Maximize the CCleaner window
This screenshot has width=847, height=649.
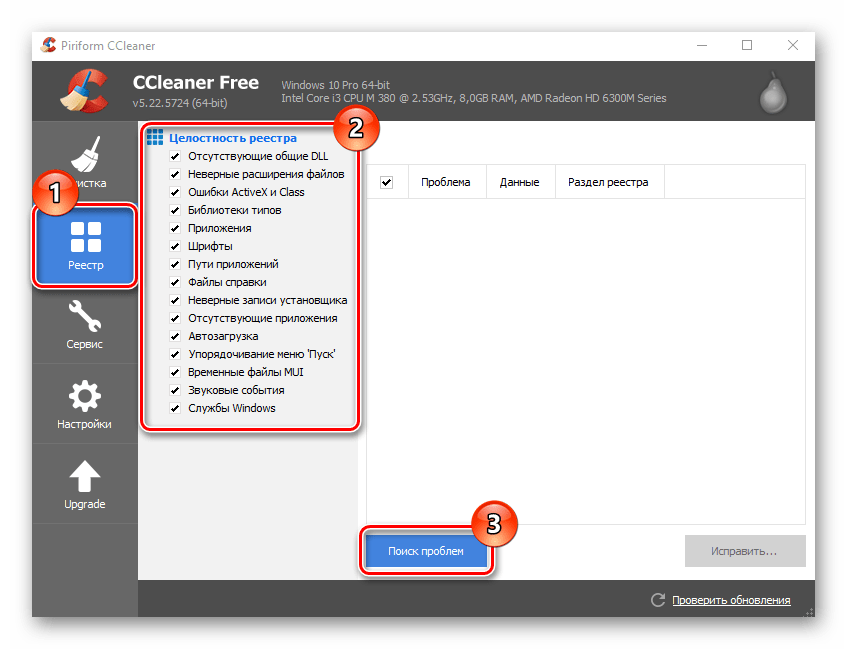pyautogui.click(x=747, y=45)
